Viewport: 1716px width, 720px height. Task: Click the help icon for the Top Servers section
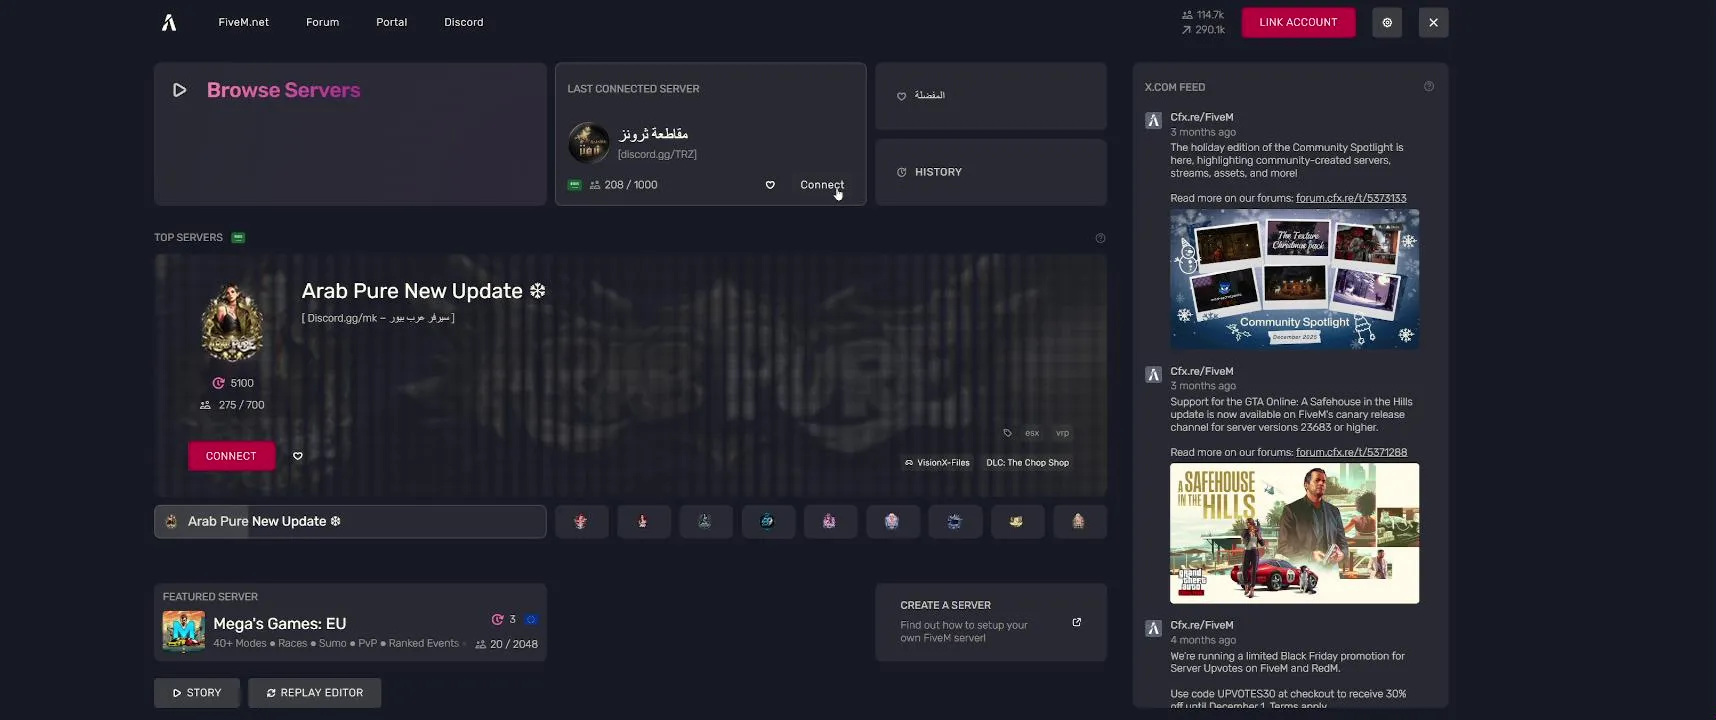tap(1100, 238)
